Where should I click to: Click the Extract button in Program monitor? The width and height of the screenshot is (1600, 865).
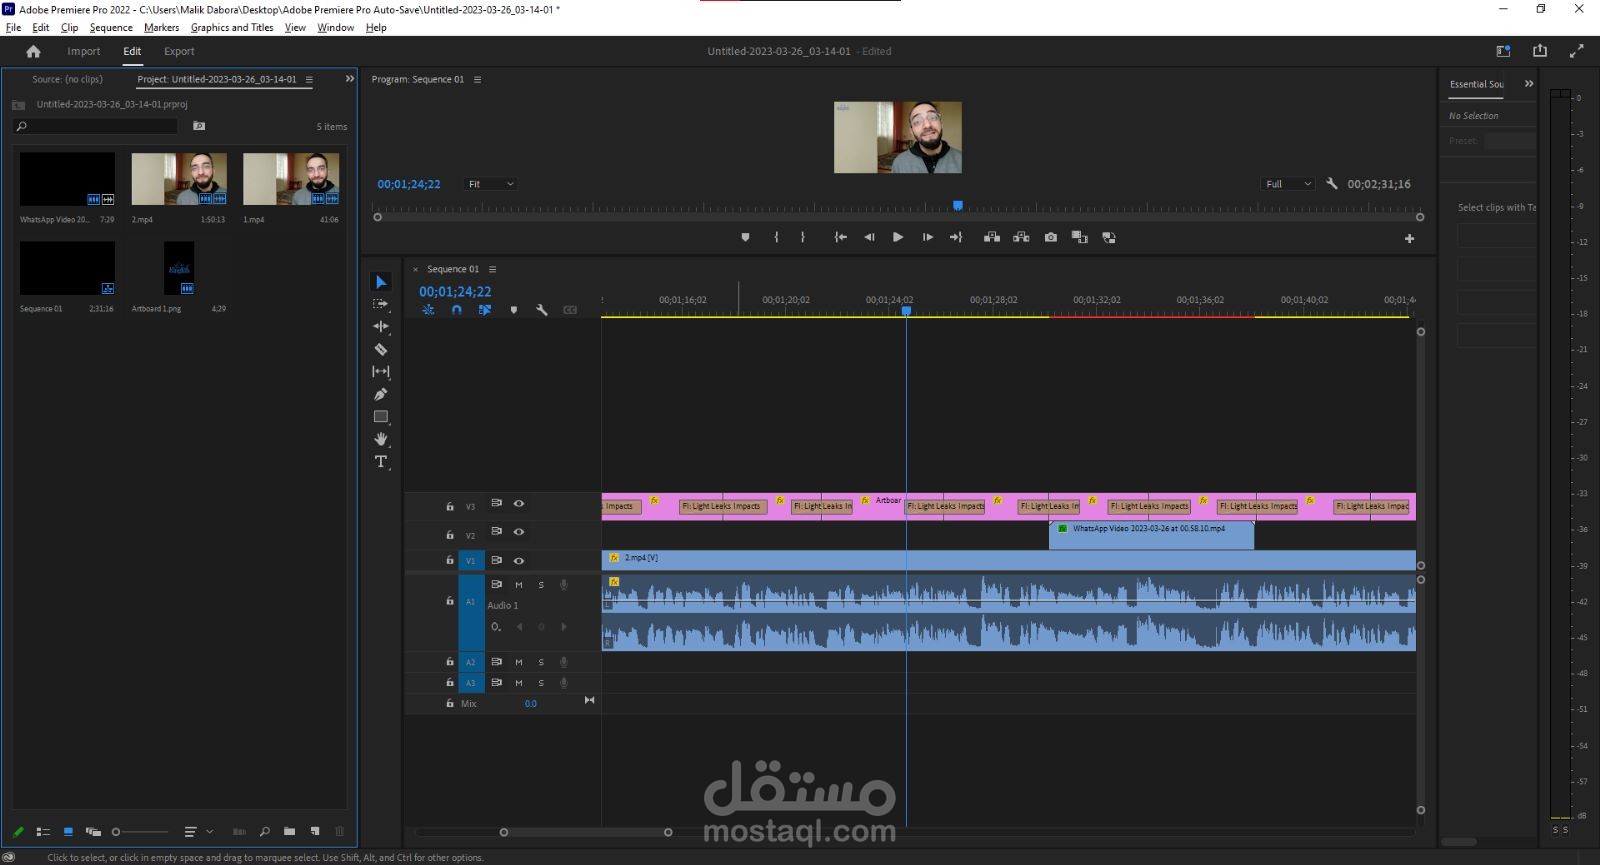pos(1021,237)
